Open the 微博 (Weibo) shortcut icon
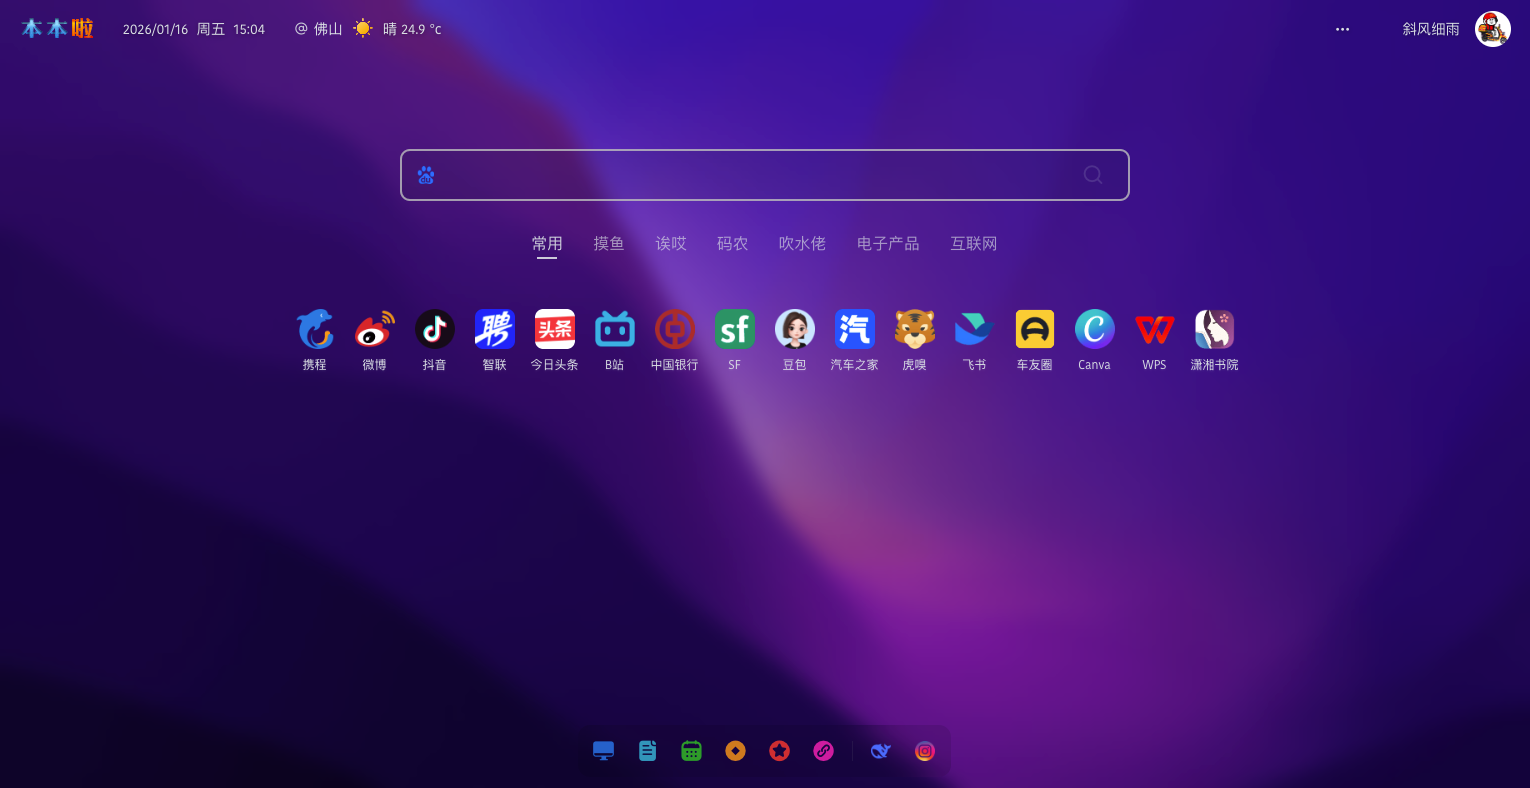 (x=375, y=329)
